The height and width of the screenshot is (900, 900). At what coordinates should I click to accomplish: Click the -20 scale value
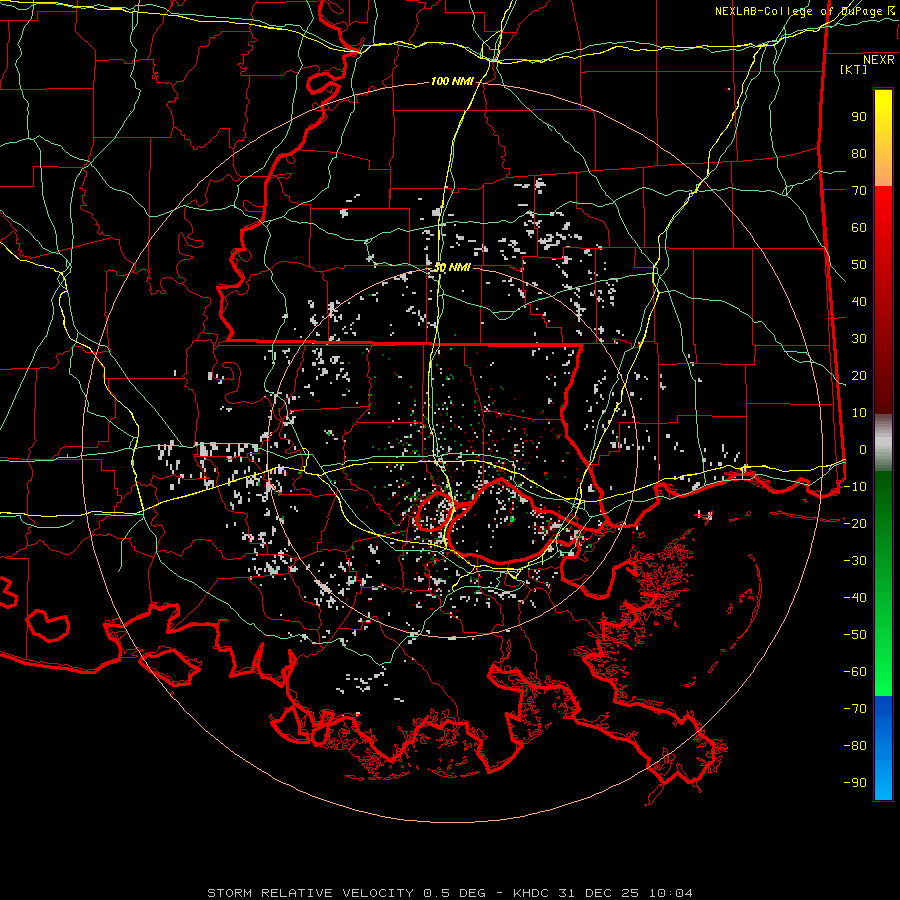click(855, 523)
